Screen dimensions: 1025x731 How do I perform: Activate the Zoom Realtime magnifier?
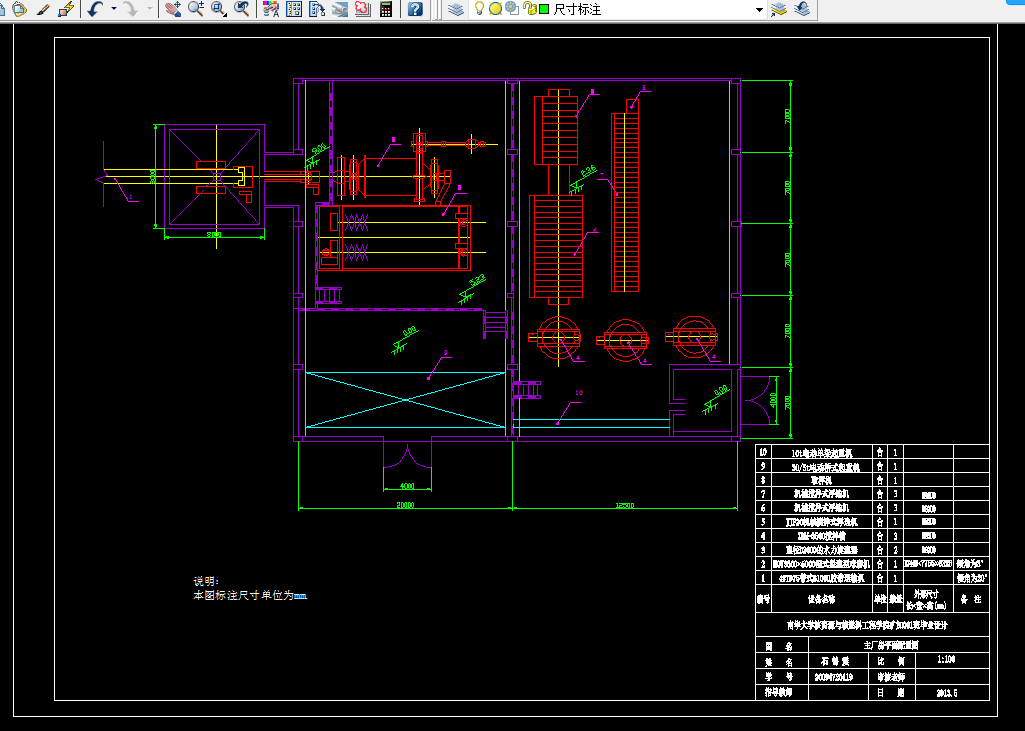(195, 9)
